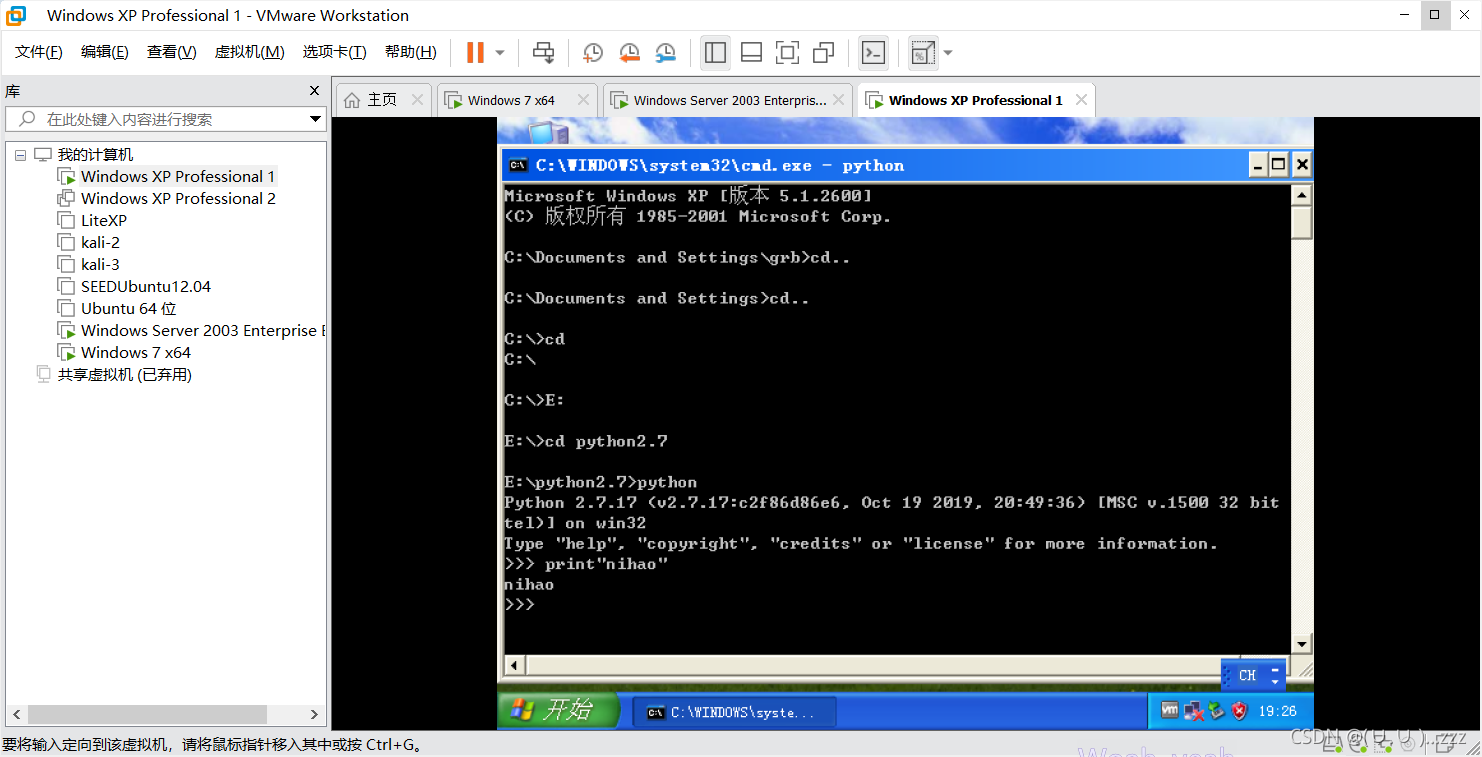This screenshot has width=1482, height=757.
Task: Click the XP taskbar clock 19:26
Action: coord(1277,712)
